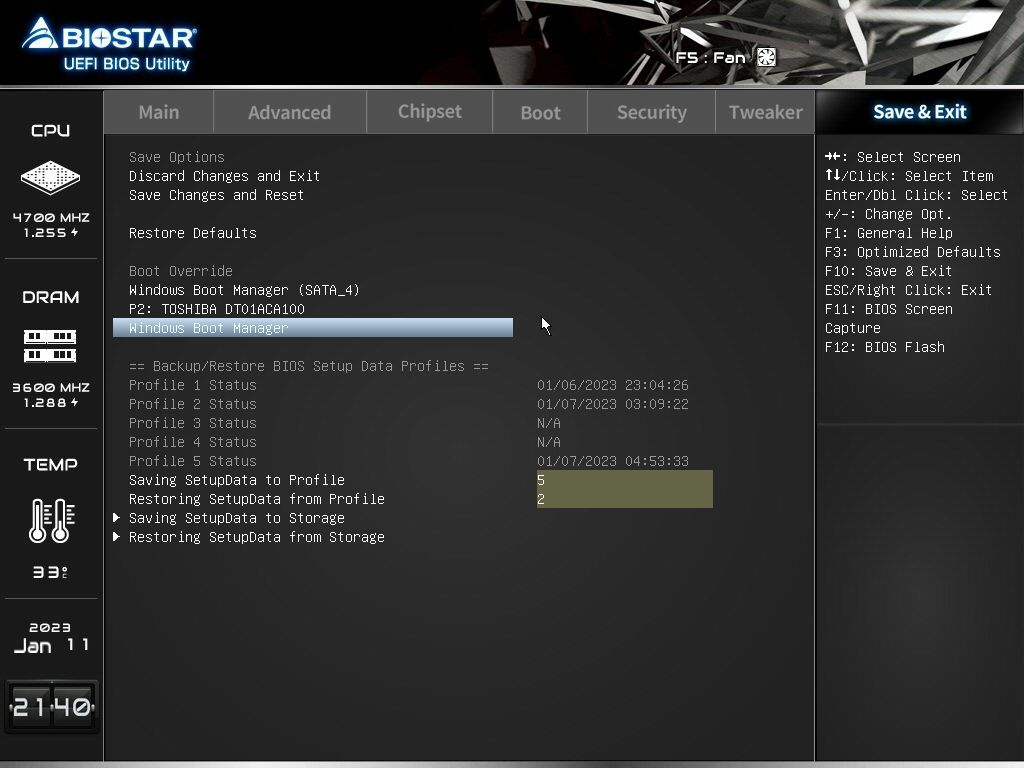Click the Boot Override heading
Image resolution: width=1024 pixels, height=768 pixels.
point(180,271)
